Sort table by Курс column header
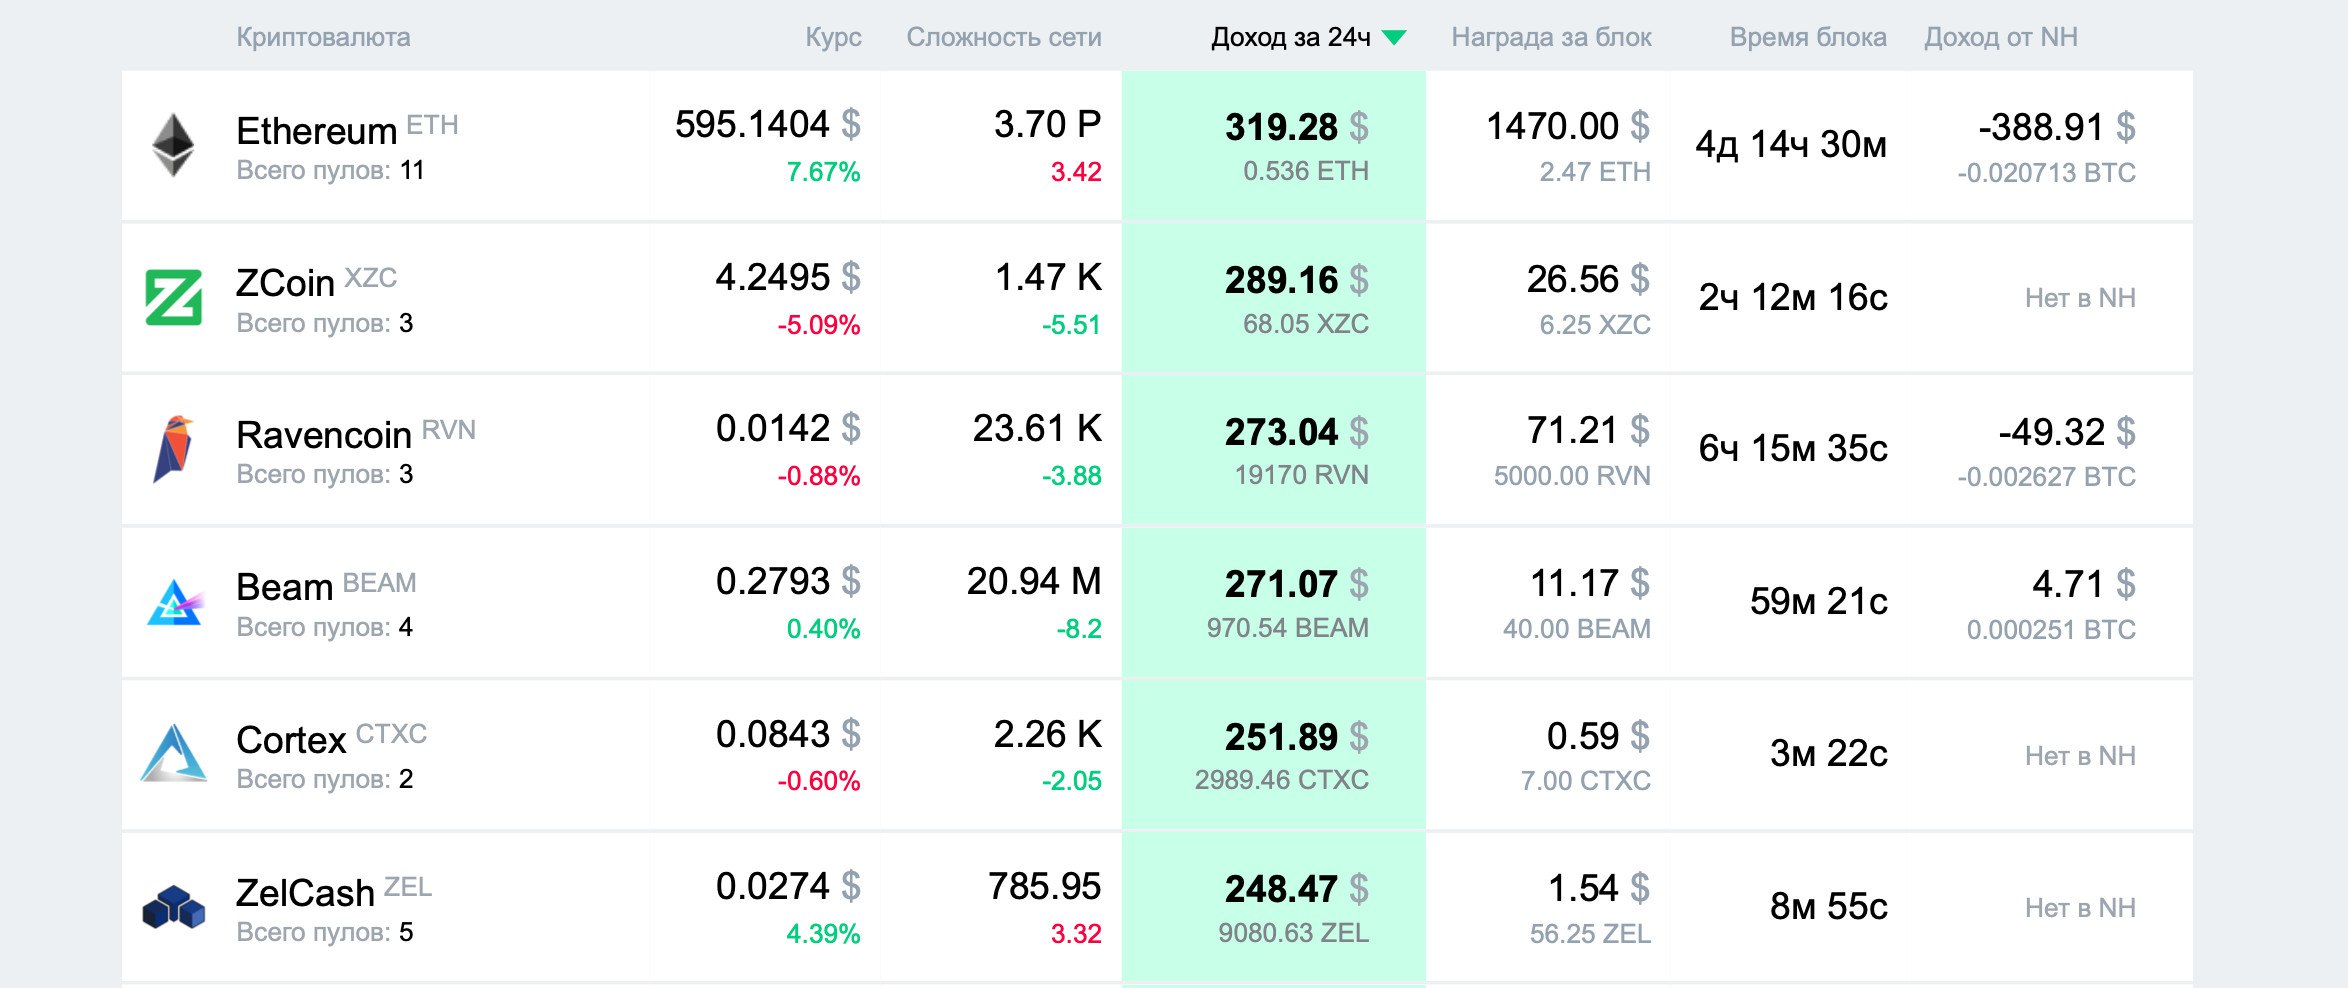Screen dimensions: 2348x988 pos(833,38)
